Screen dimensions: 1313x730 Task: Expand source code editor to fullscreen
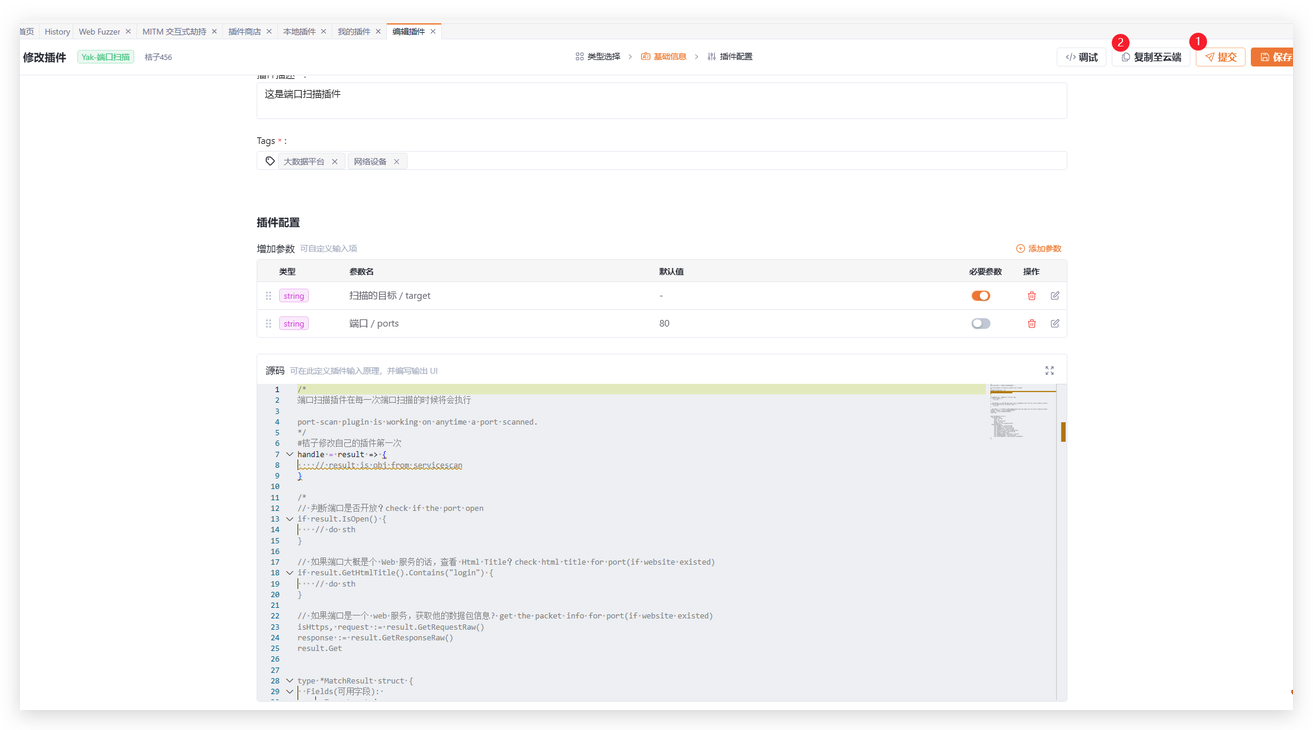tap(1049, 371)
